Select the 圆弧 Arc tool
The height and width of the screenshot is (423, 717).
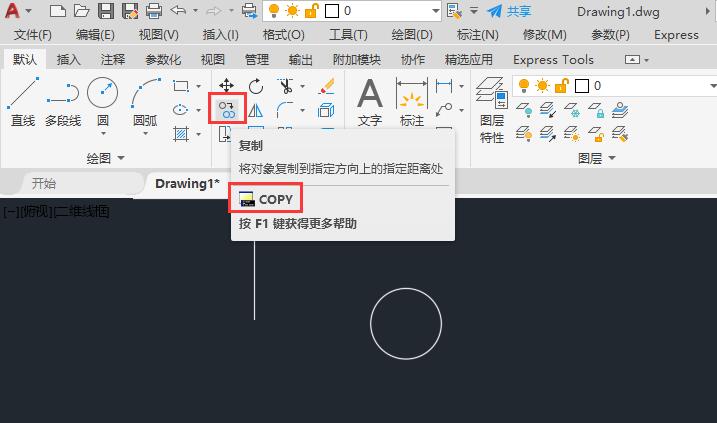(145, 102)
